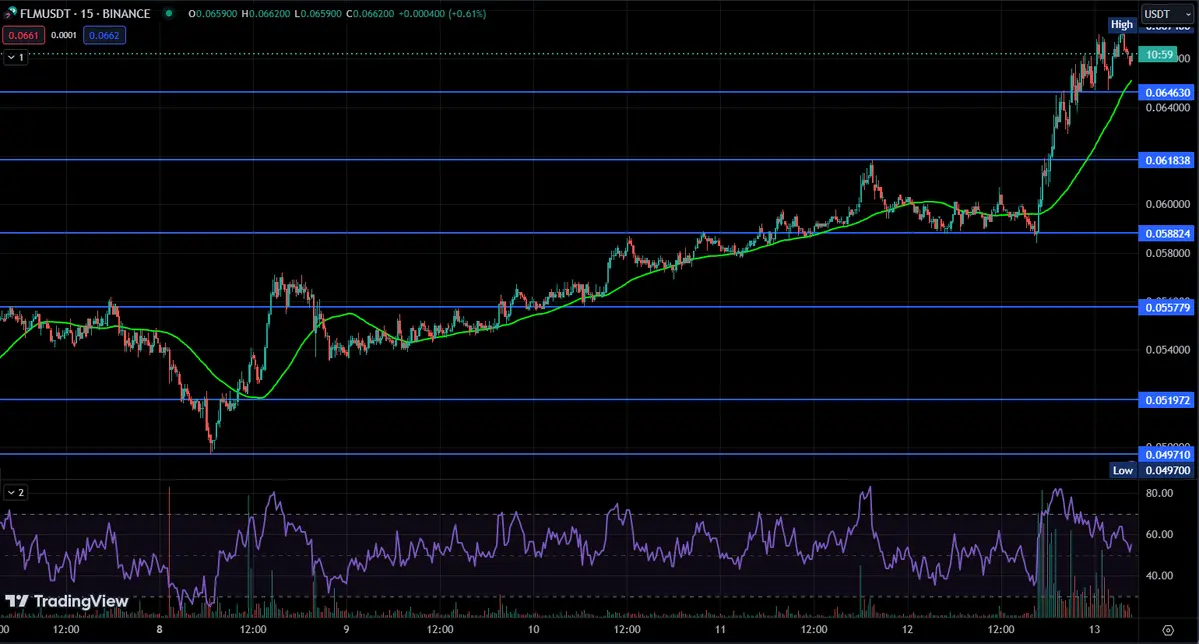Image resolution: width=1199 pixels, height=644 pixels.
Task: Click the OHLC change value +0.000400 (+0.61%)
Action: [x=442, y=14]
